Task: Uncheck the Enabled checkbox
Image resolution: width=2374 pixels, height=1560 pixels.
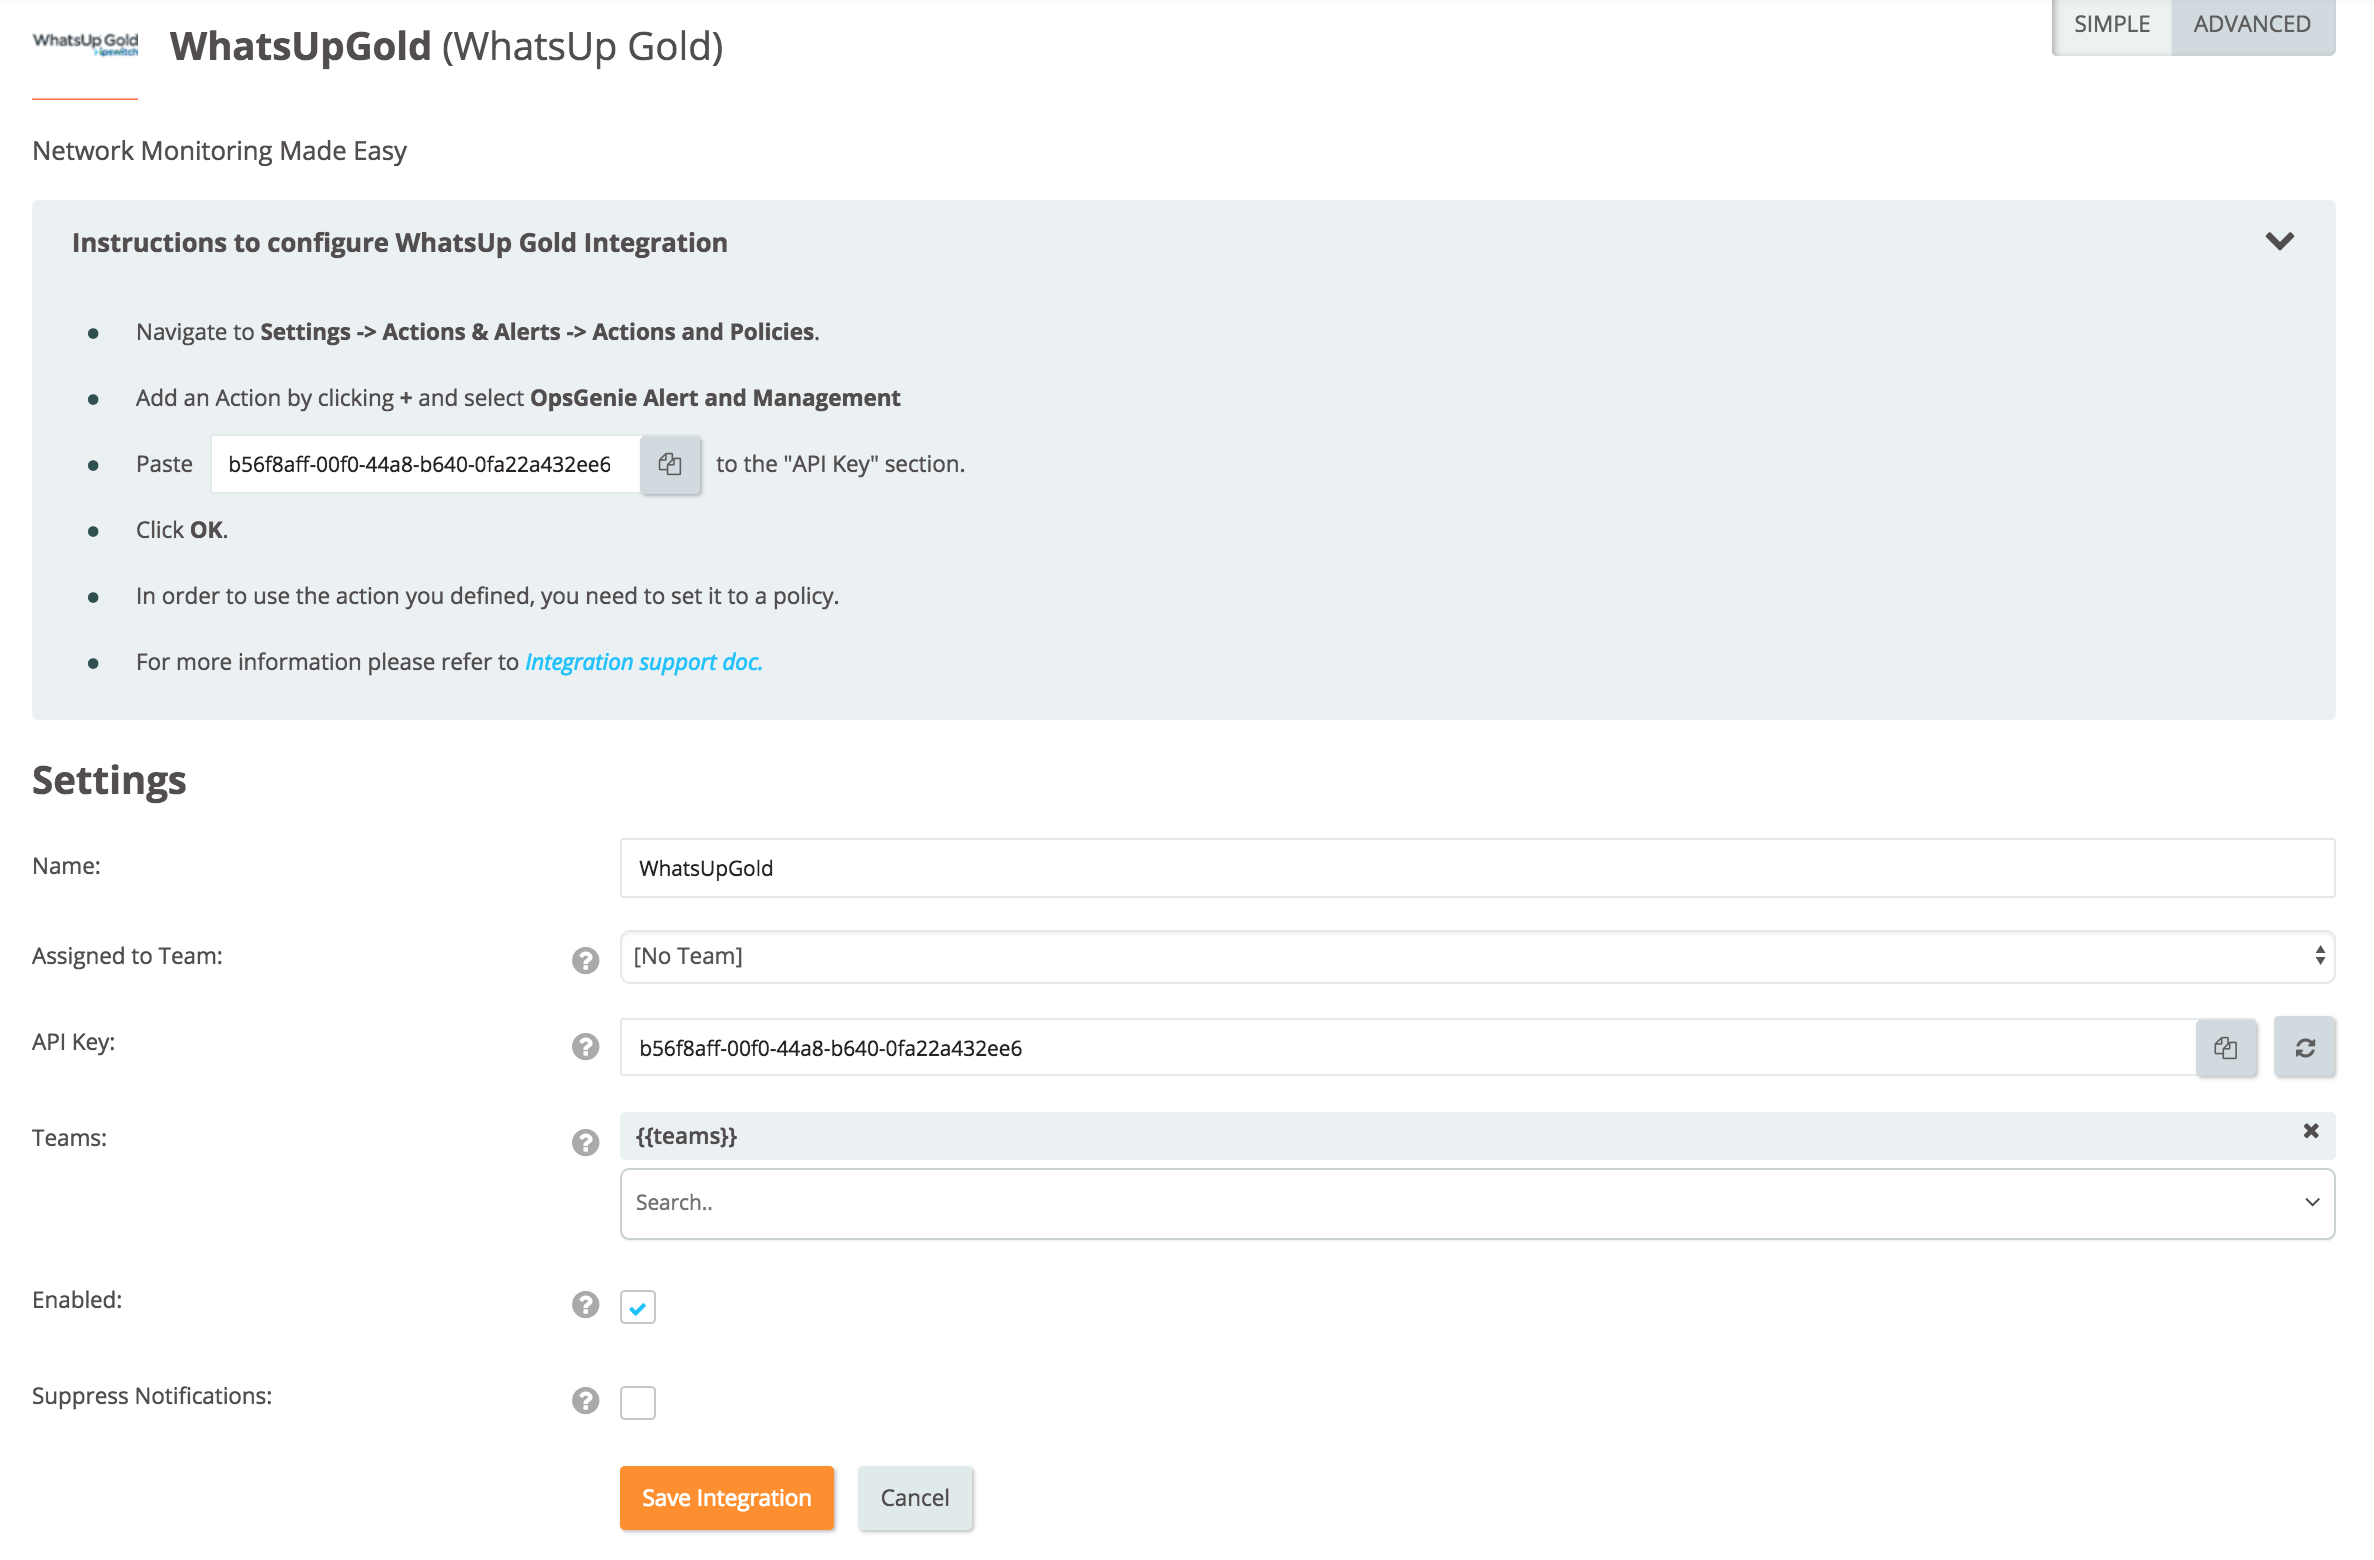Action: (x=637, y=1307)
